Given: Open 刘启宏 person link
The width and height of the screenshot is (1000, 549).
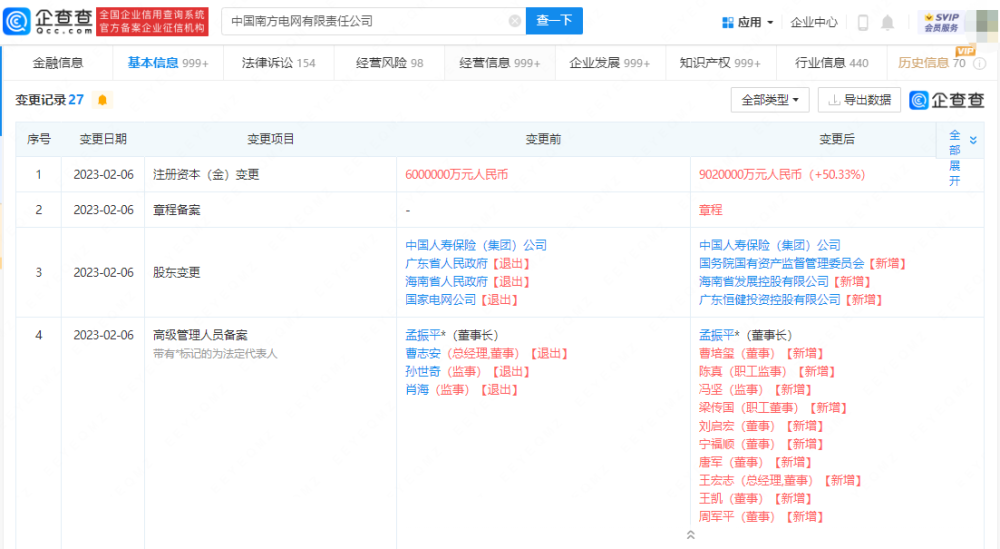Looking at the screenshot, I should pos(717,426).
